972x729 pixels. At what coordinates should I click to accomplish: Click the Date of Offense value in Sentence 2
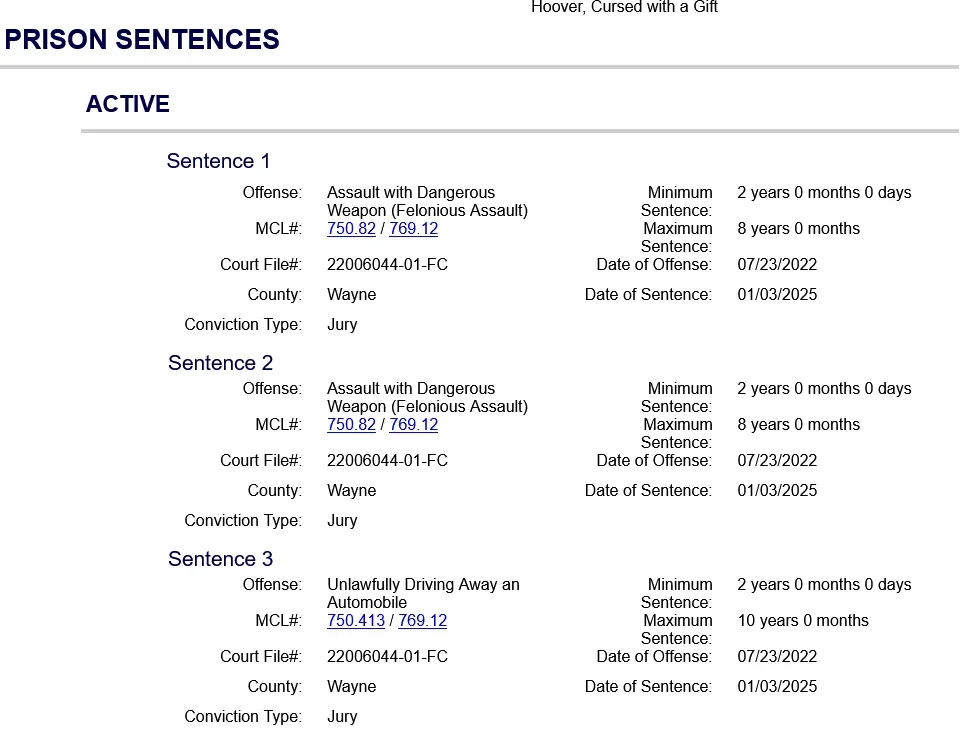click(777, 461)
